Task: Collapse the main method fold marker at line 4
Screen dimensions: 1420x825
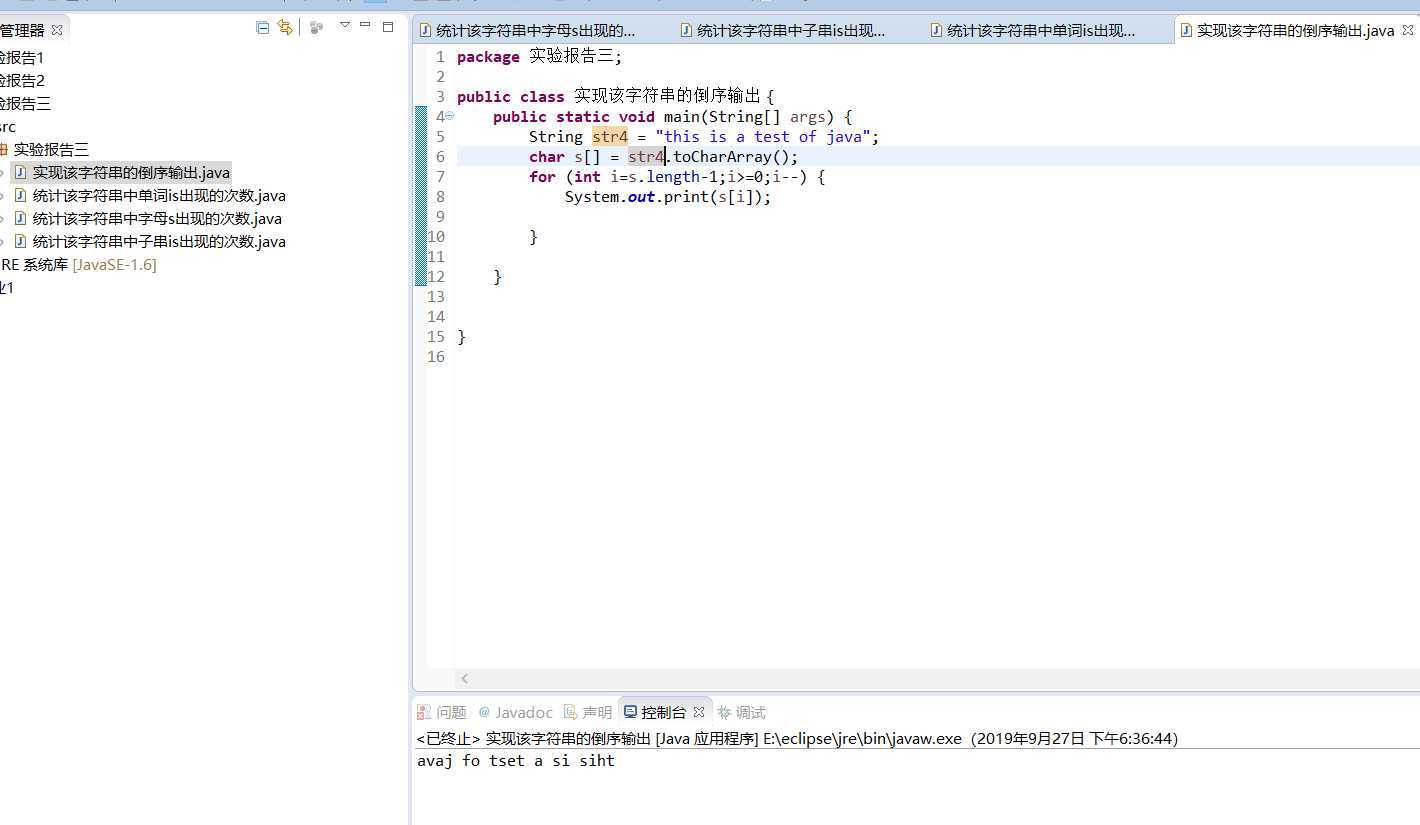Action: coord(450,116)
